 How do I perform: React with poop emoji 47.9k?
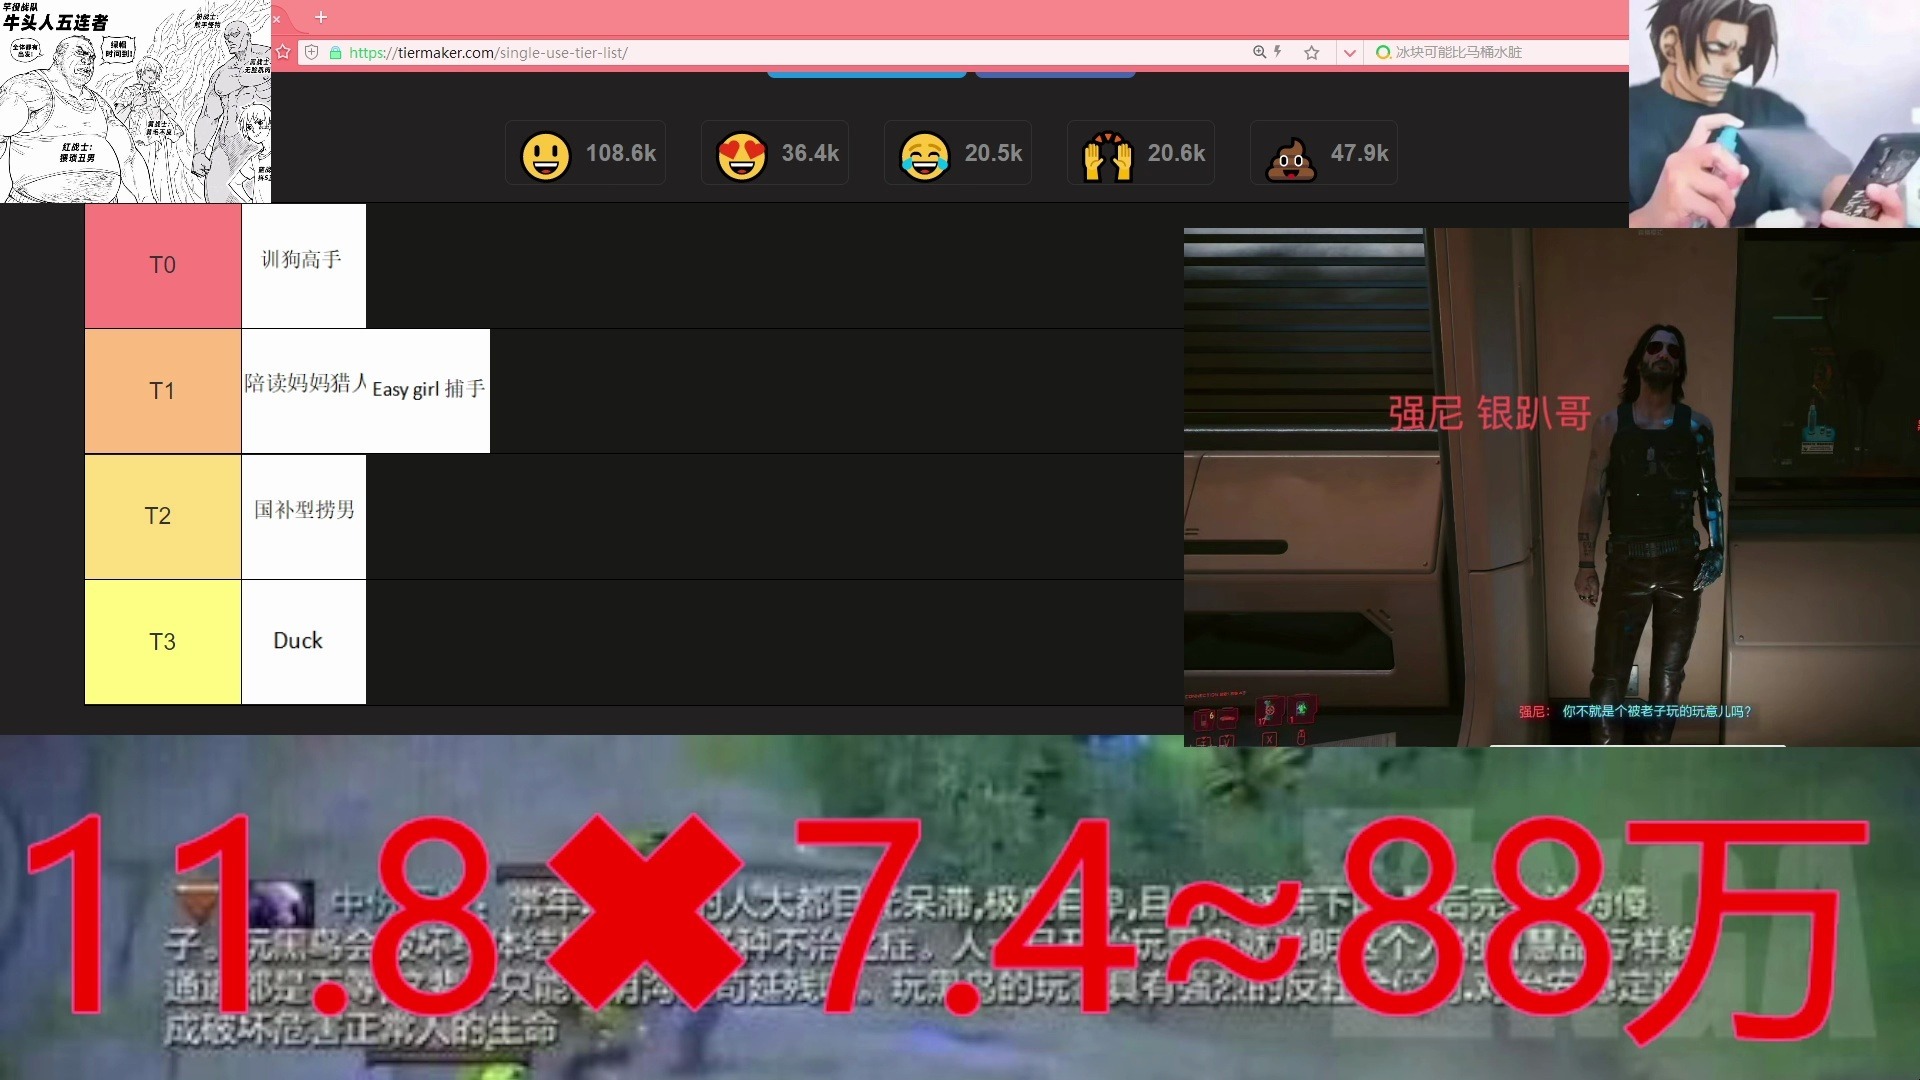(x=1324, y=153)
